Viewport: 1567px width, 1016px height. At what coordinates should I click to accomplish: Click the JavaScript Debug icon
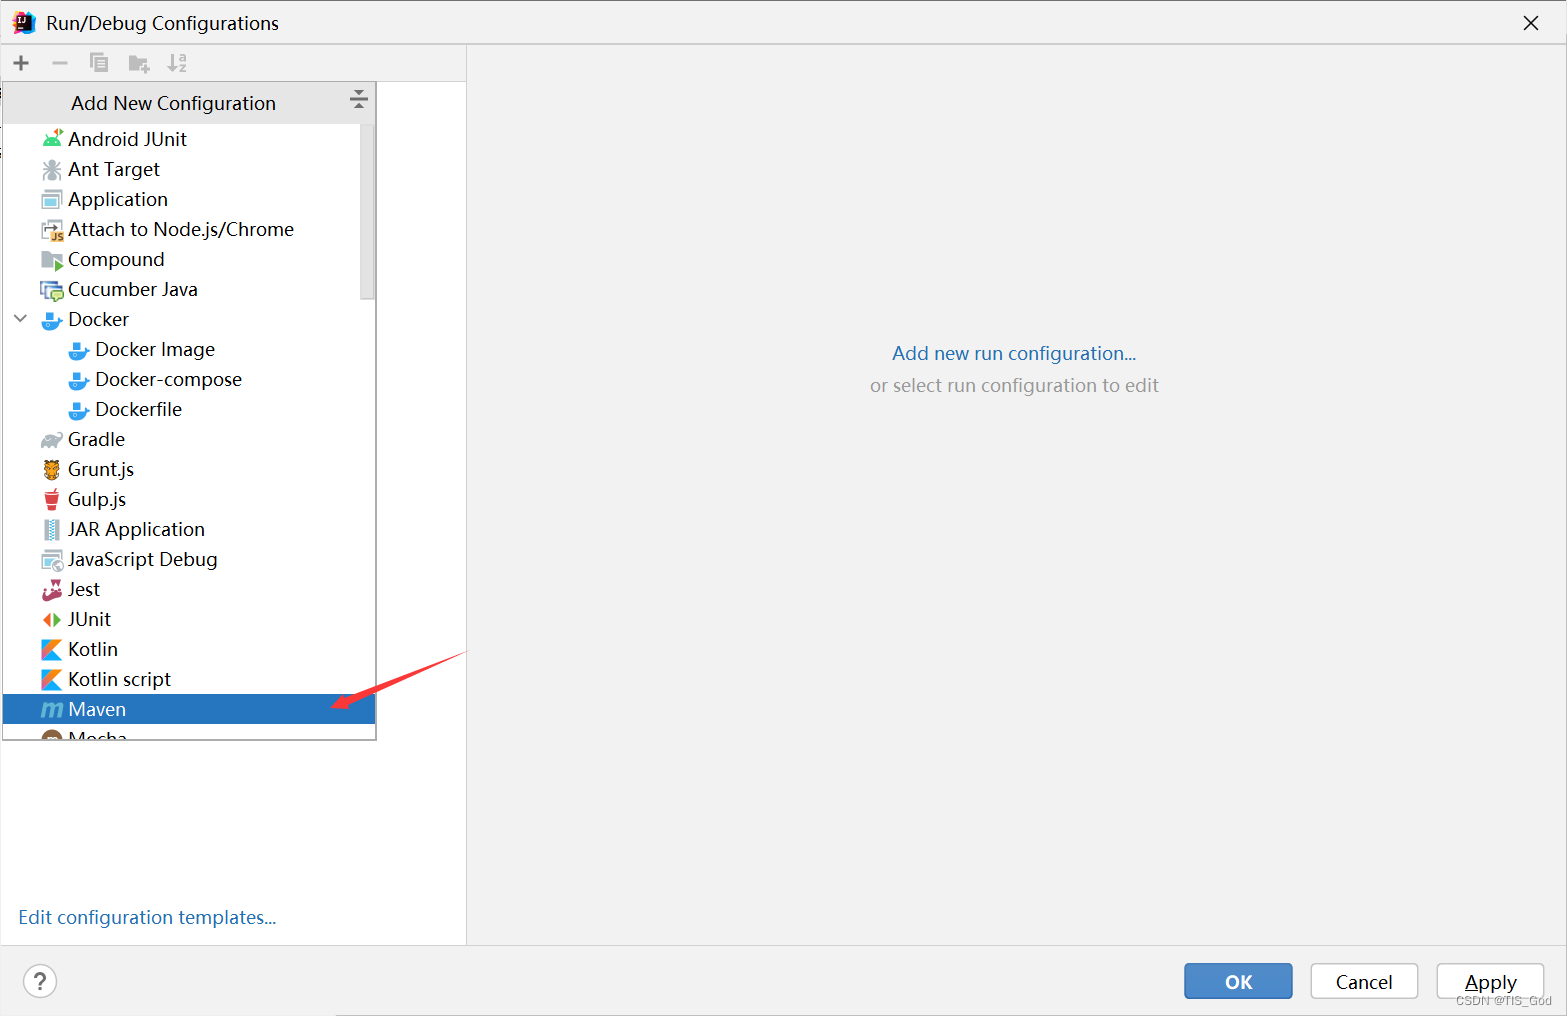coord(52,560)
